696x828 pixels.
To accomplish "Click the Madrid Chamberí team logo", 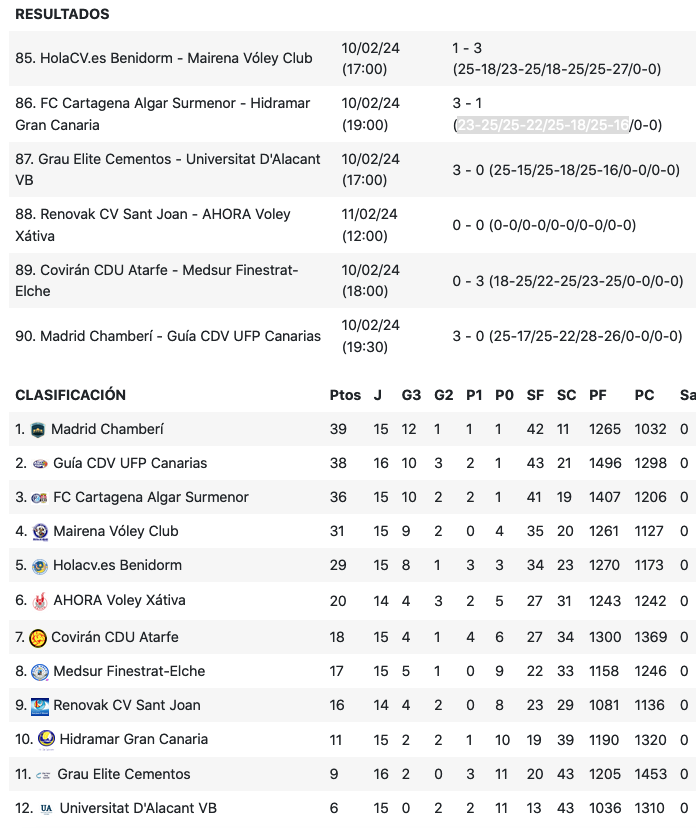I will (38, 430).
